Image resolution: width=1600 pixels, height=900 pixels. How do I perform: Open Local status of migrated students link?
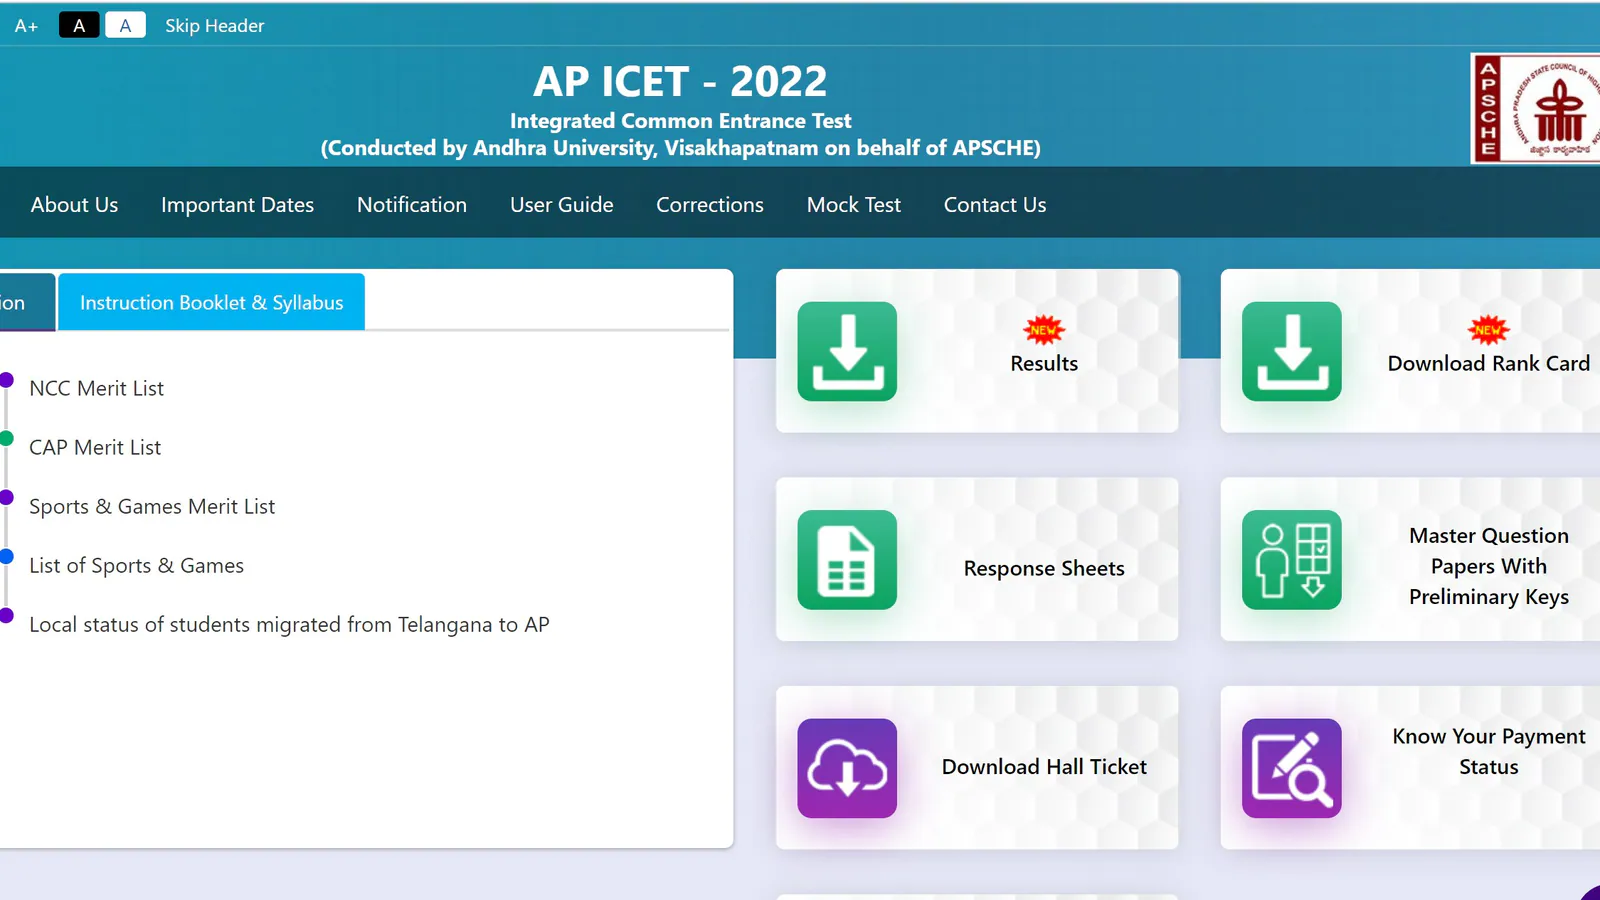(289, 625)
